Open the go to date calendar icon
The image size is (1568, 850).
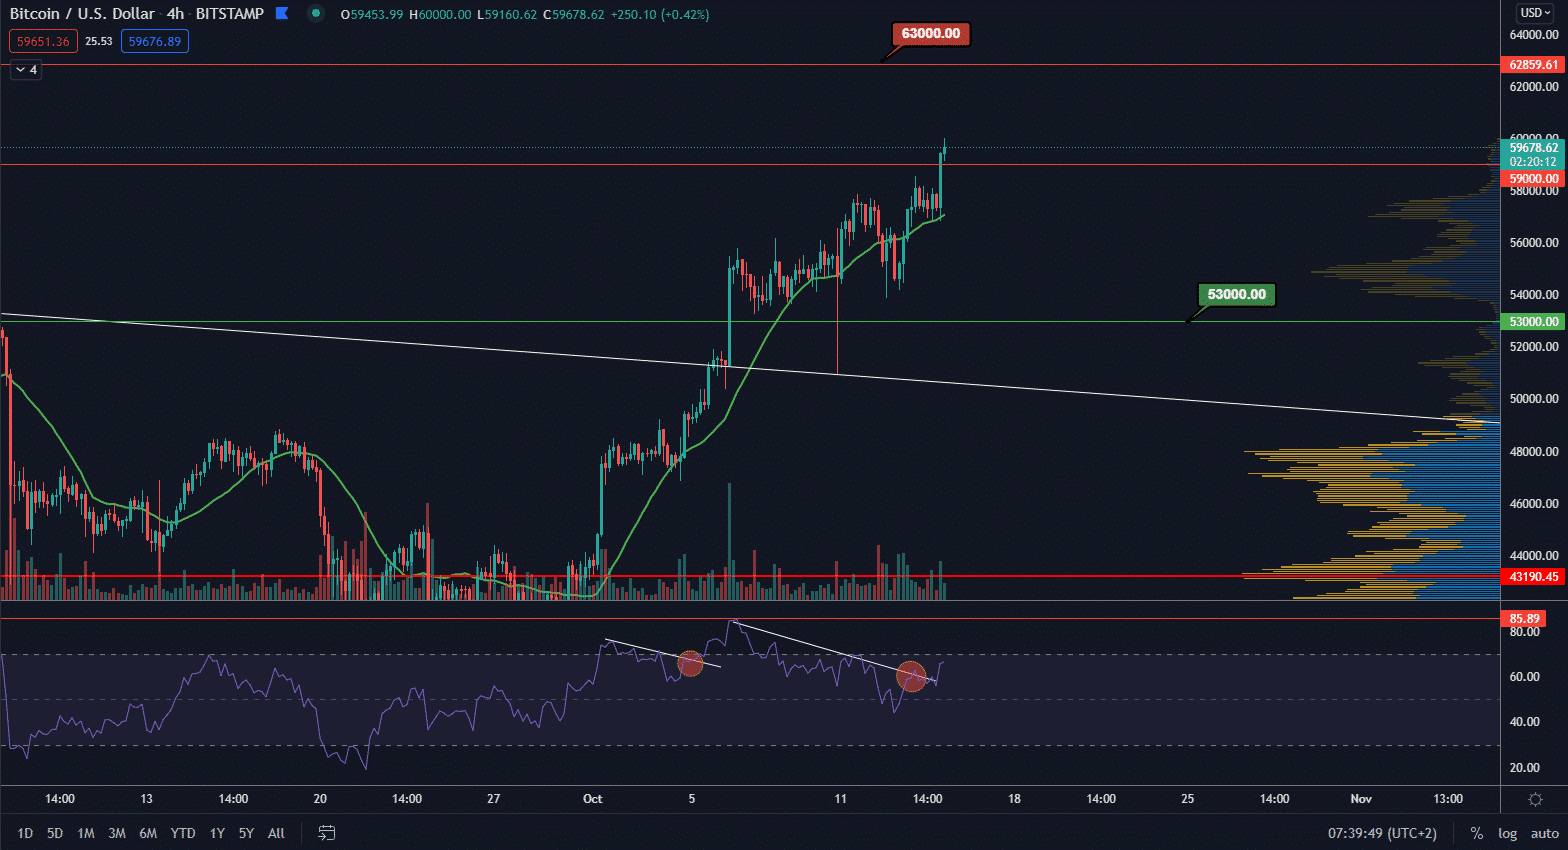326,833
